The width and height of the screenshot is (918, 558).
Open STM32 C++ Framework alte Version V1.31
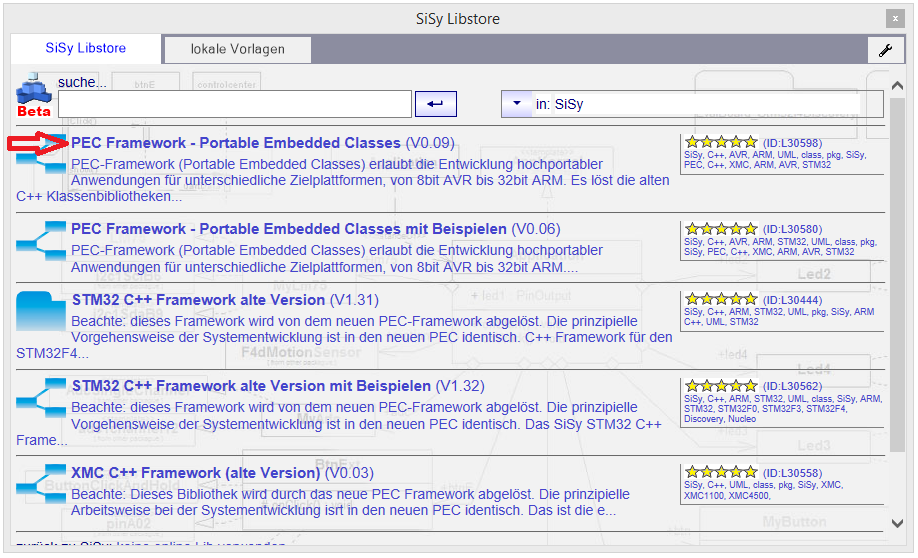pyautogui.click(x=198, y=300)
